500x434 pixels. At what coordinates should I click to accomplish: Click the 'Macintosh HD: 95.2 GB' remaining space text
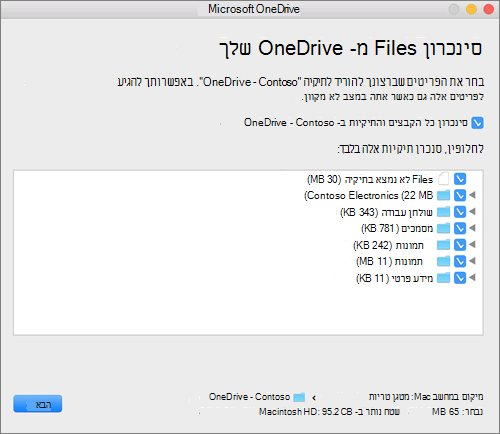[x=329, y=412]
